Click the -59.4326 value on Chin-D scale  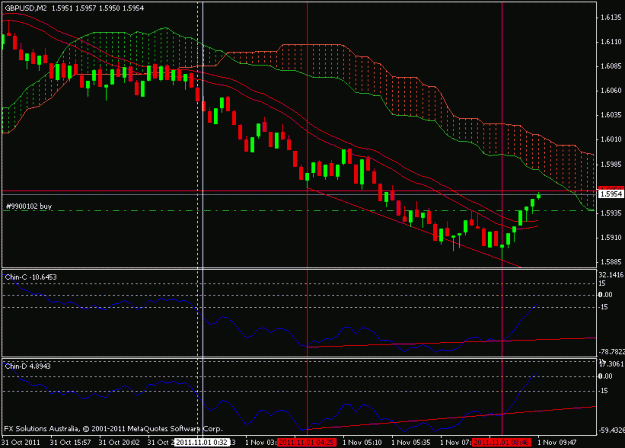coord(611,430)
